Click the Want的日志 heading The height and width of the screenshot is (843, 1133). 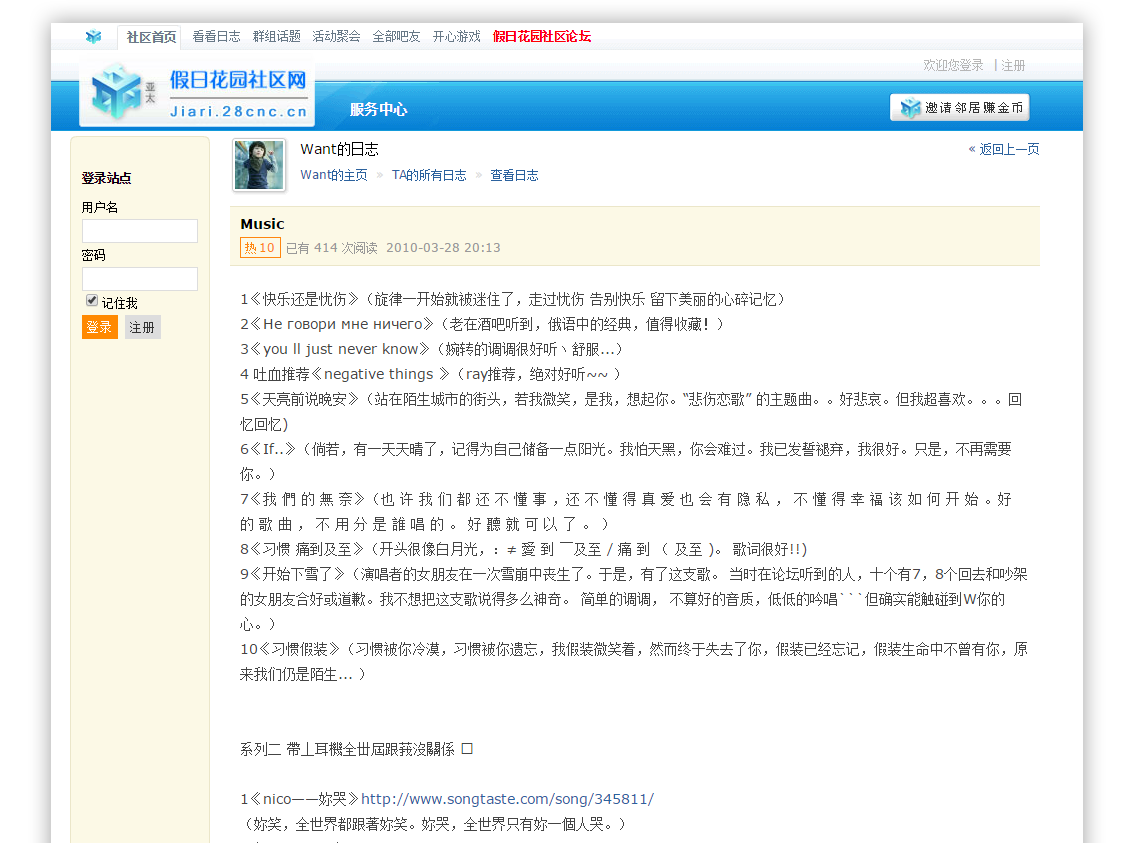click(x=340, y=149)
